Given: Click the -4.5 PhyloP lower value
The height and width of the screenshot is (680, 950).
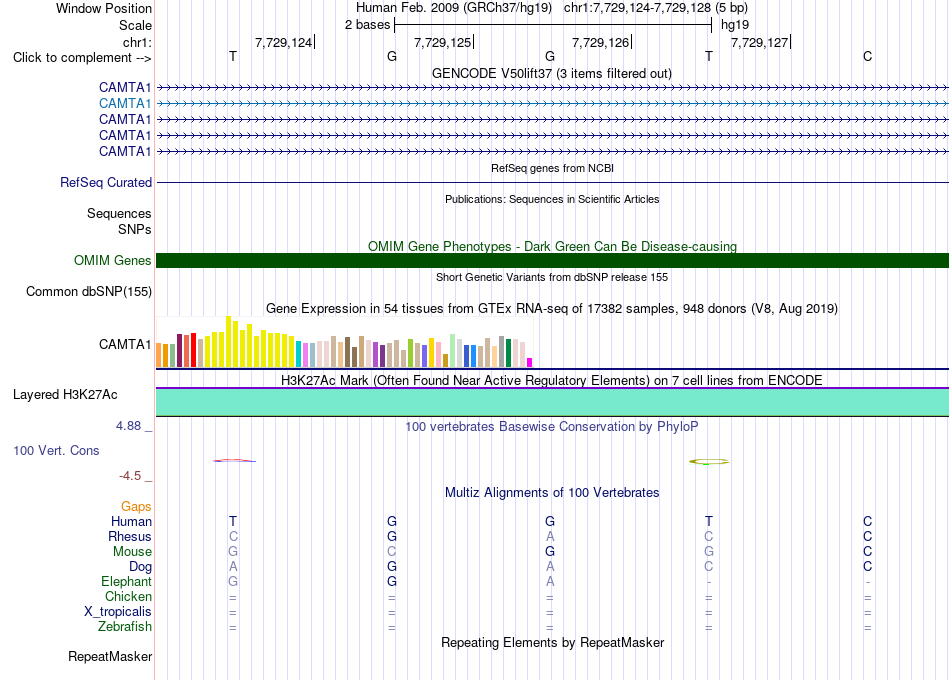Looking at the screenshot, I should 130,476.
